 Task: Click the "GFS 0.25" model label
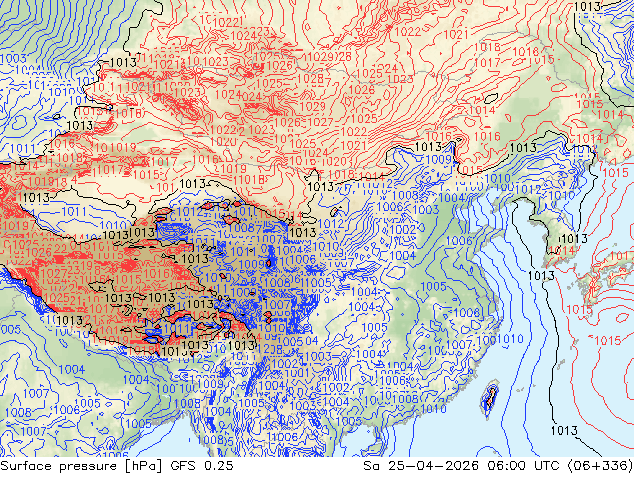point(202,466)
